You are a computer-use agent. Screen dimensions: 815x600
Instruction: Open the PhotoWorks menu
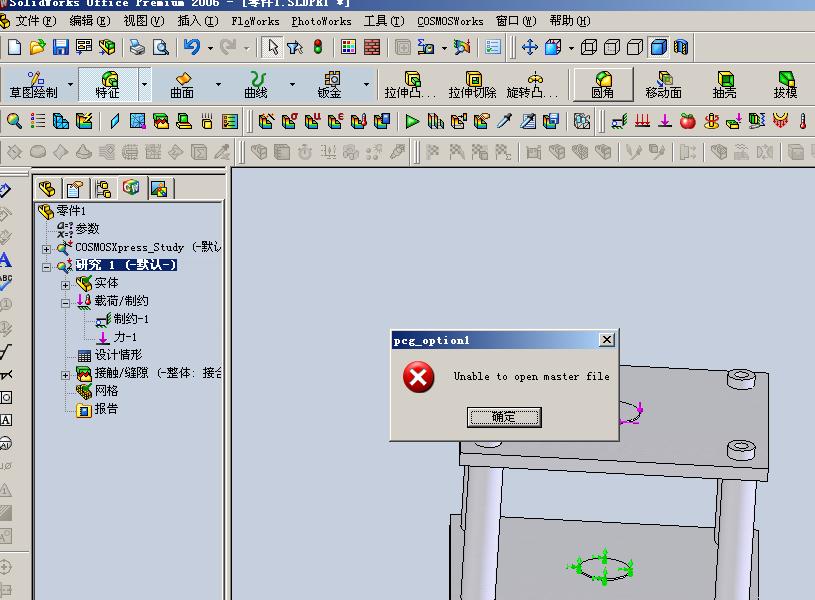[321, 21]
